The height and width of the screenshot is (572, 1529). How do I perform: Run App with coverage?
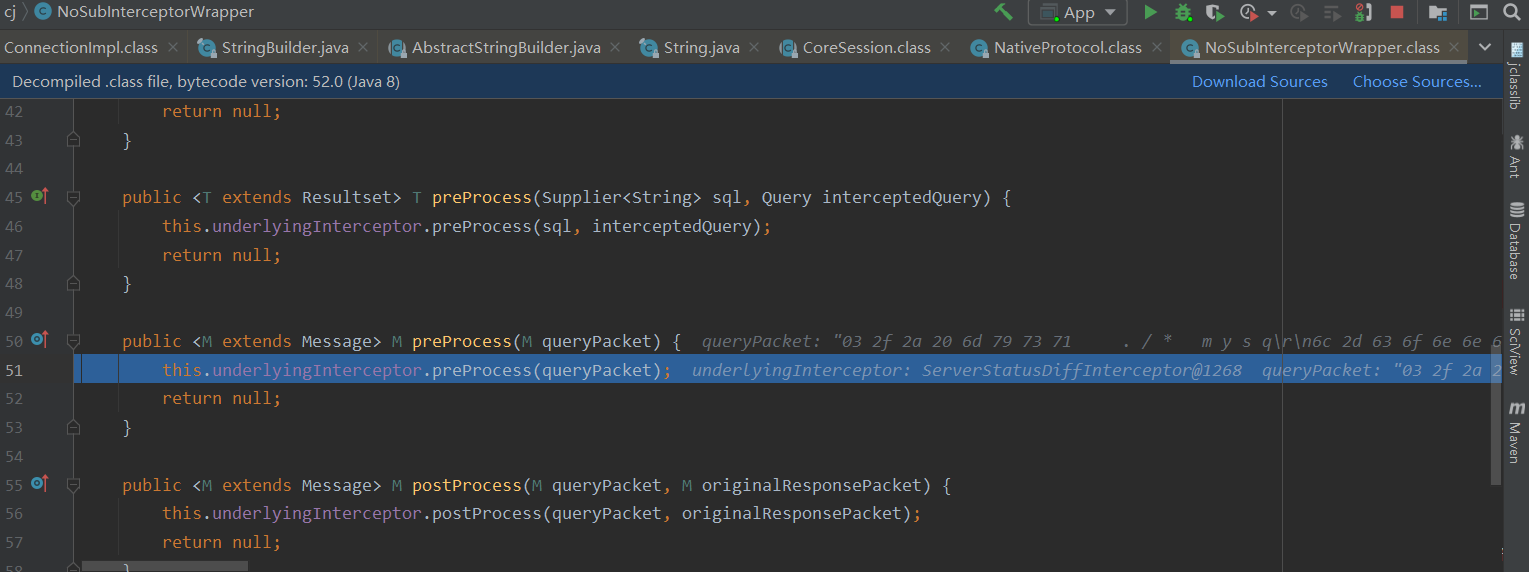pyautogui.click(x=1215, y=12)
